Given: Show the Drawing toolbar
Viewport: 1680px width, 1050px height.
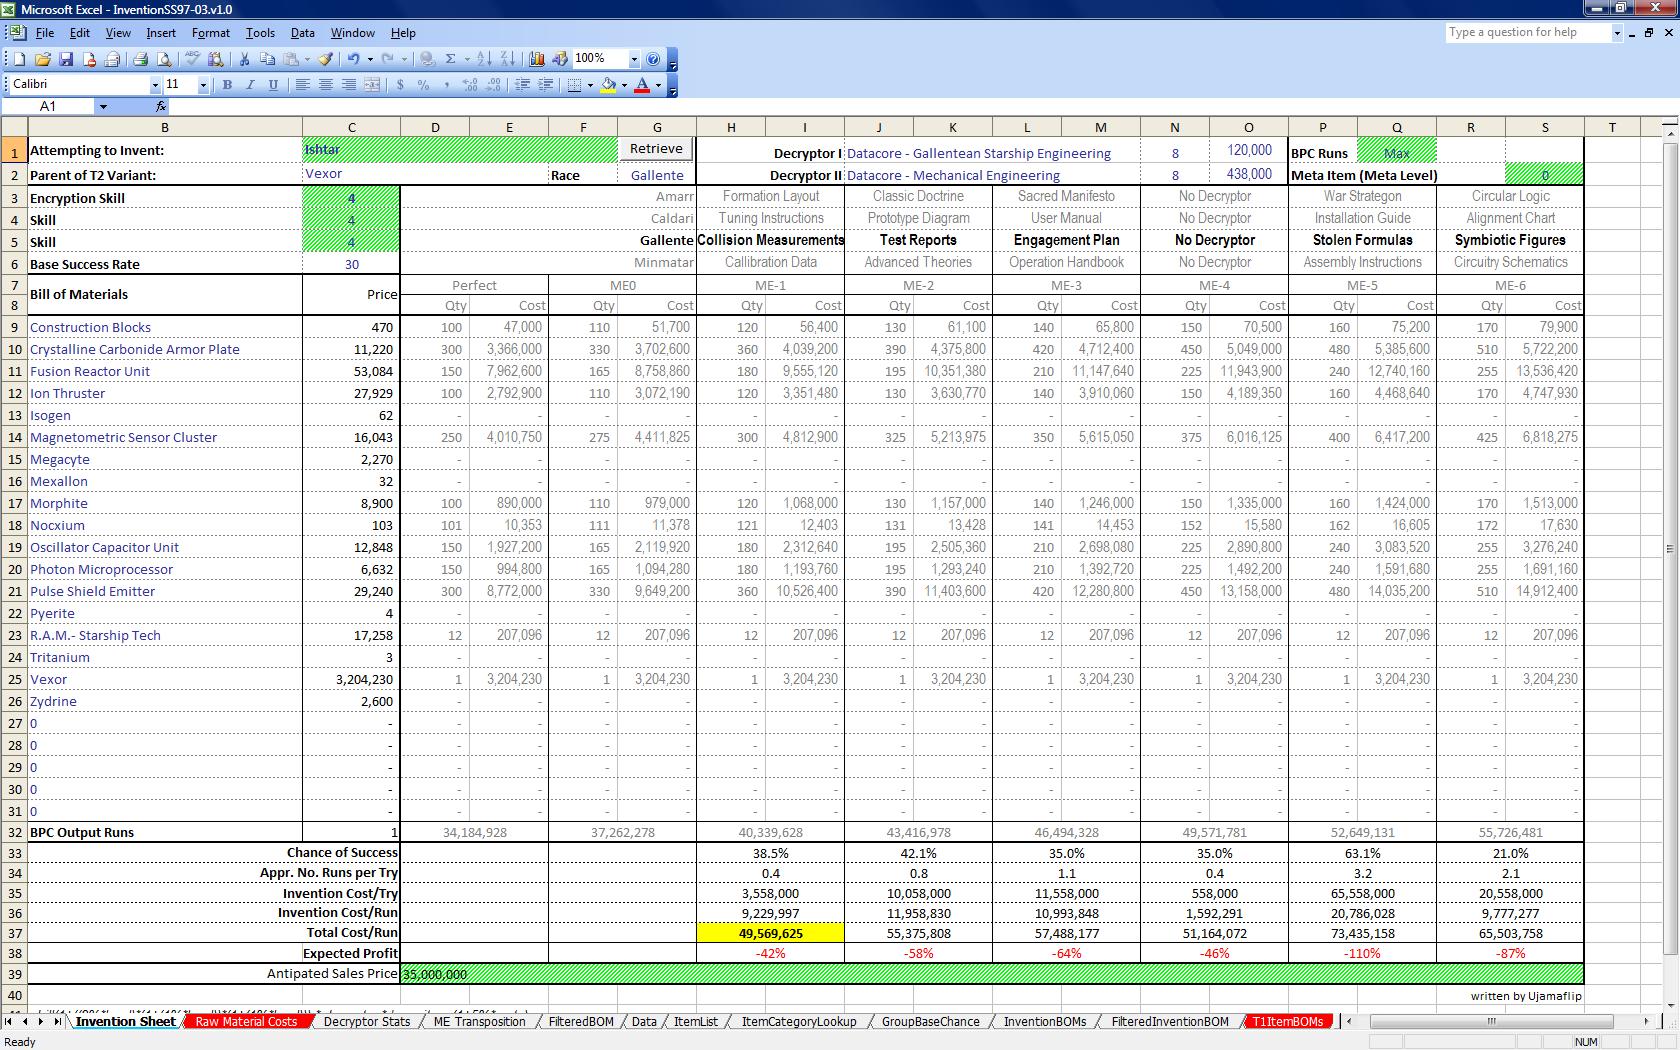Looking at the screenshot, I should (560, 59).
